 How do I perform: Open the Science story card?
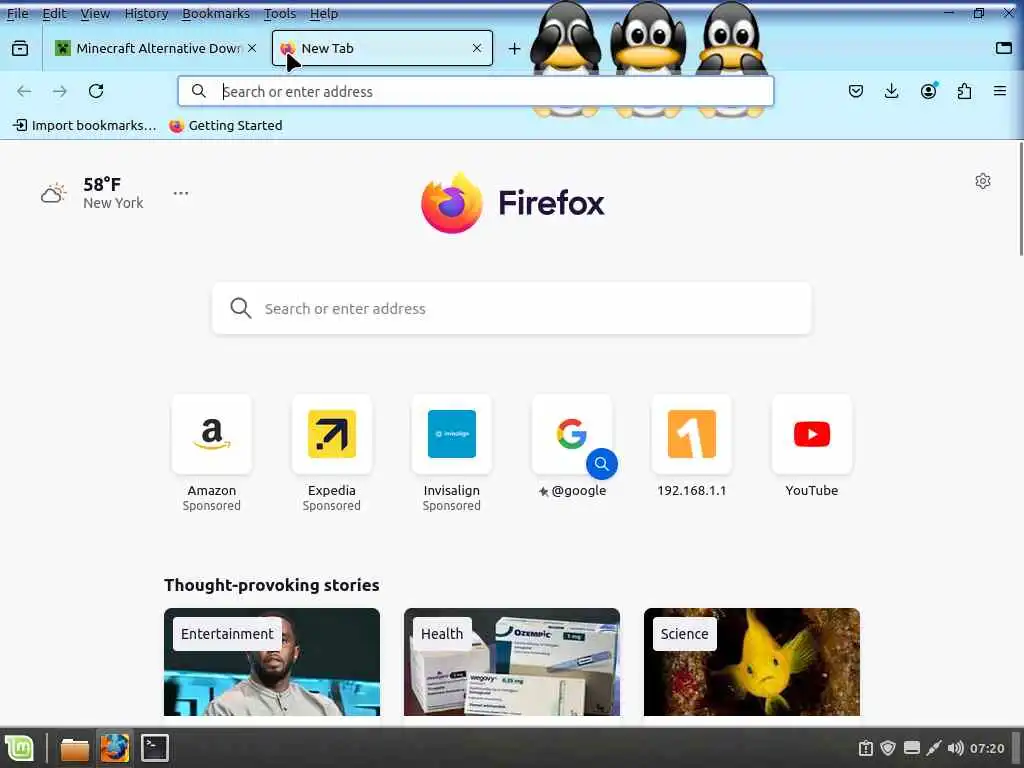coord(752,662)
